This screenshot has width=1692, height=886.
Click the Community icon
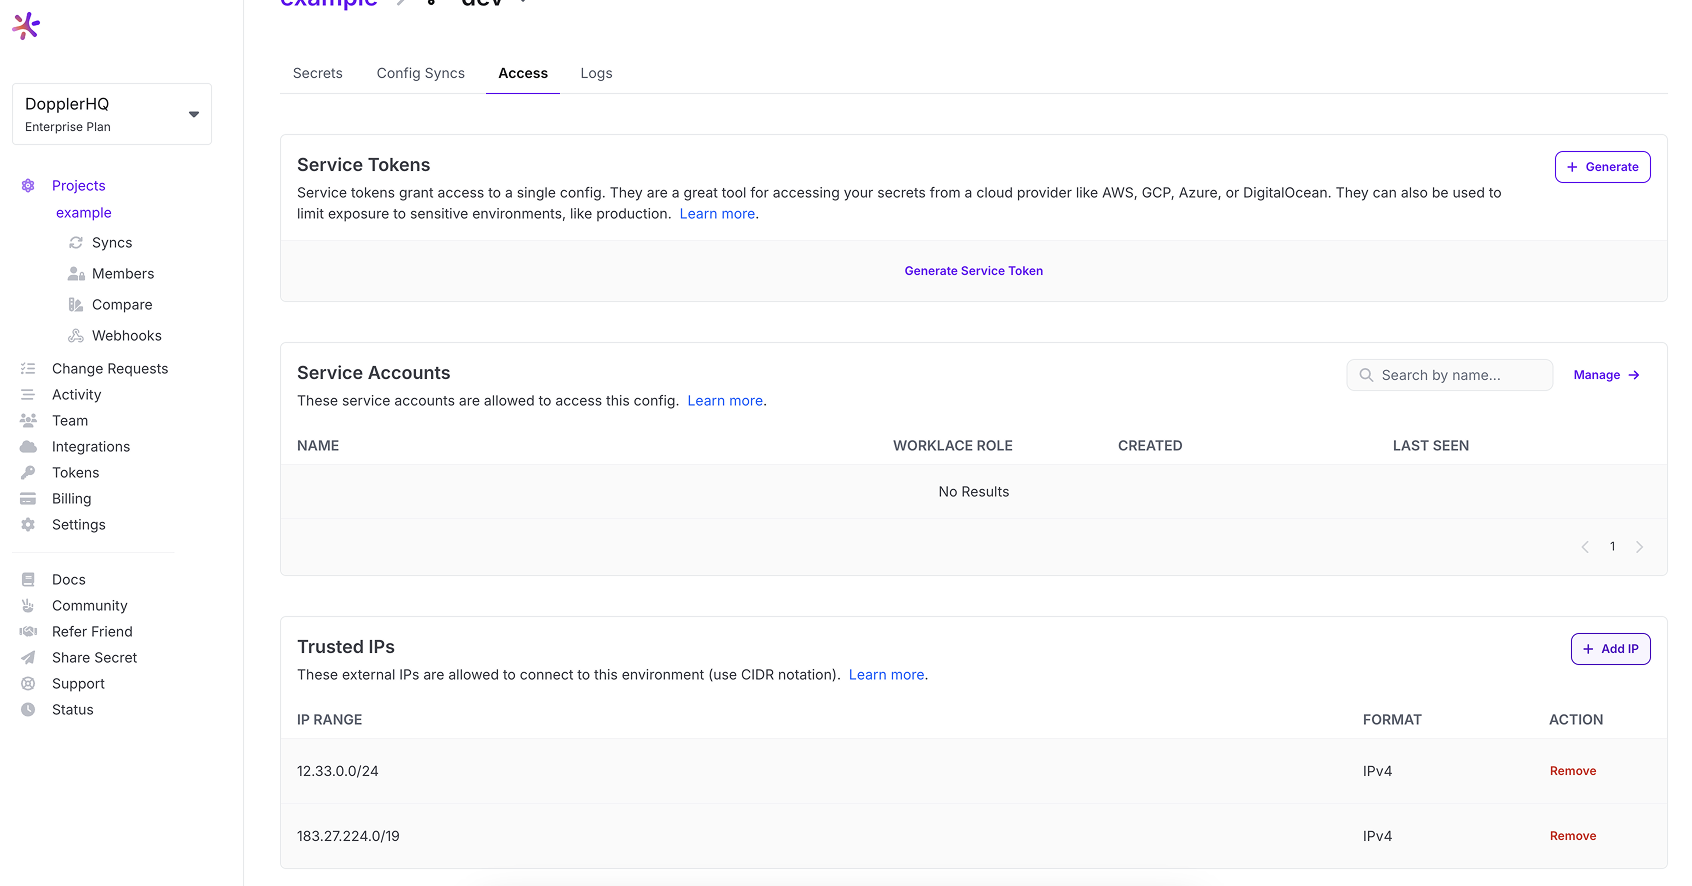(x=28, y=606)
